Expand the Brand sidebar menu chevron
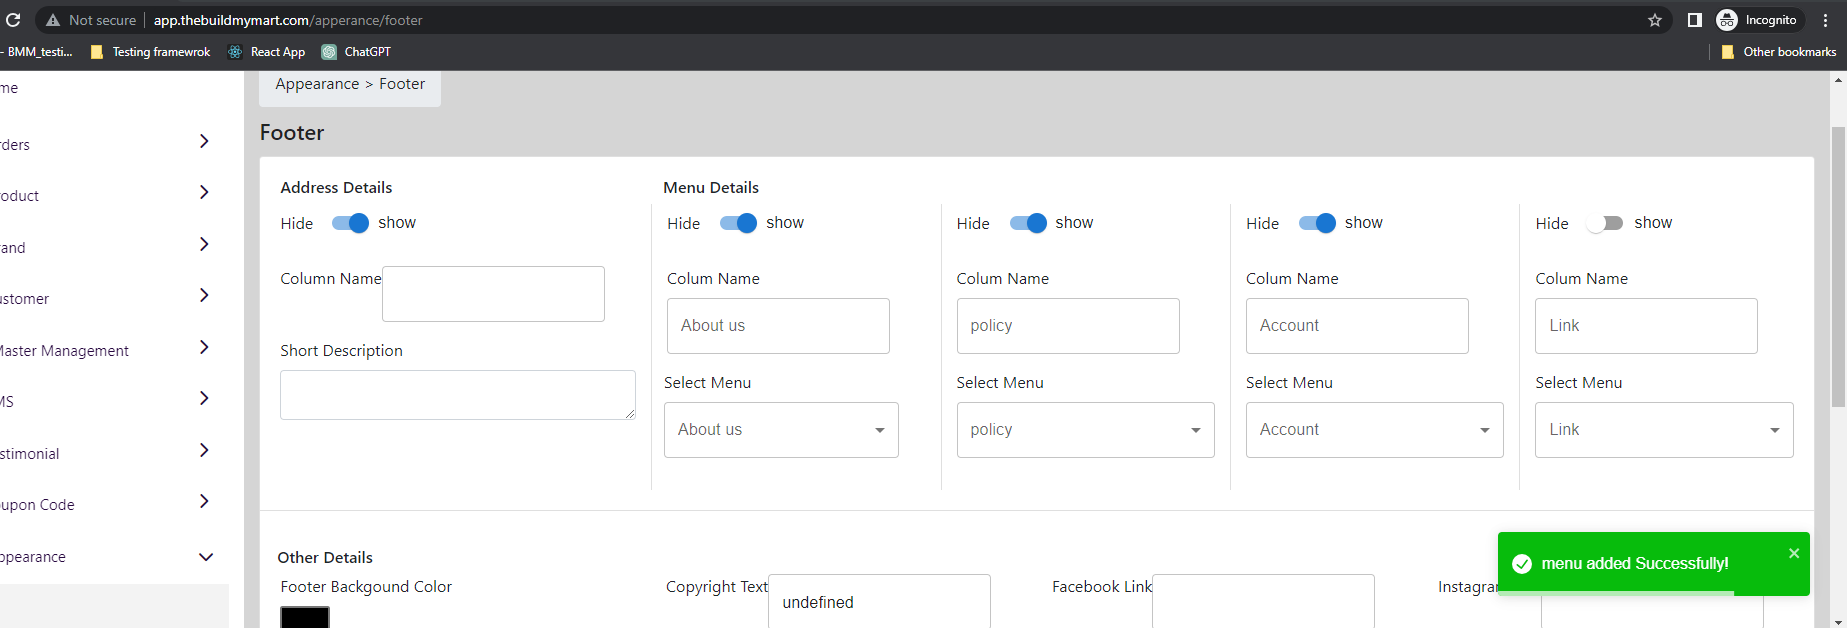The height and width of the screenshot is (628, 1847). (x=204, y=244)
